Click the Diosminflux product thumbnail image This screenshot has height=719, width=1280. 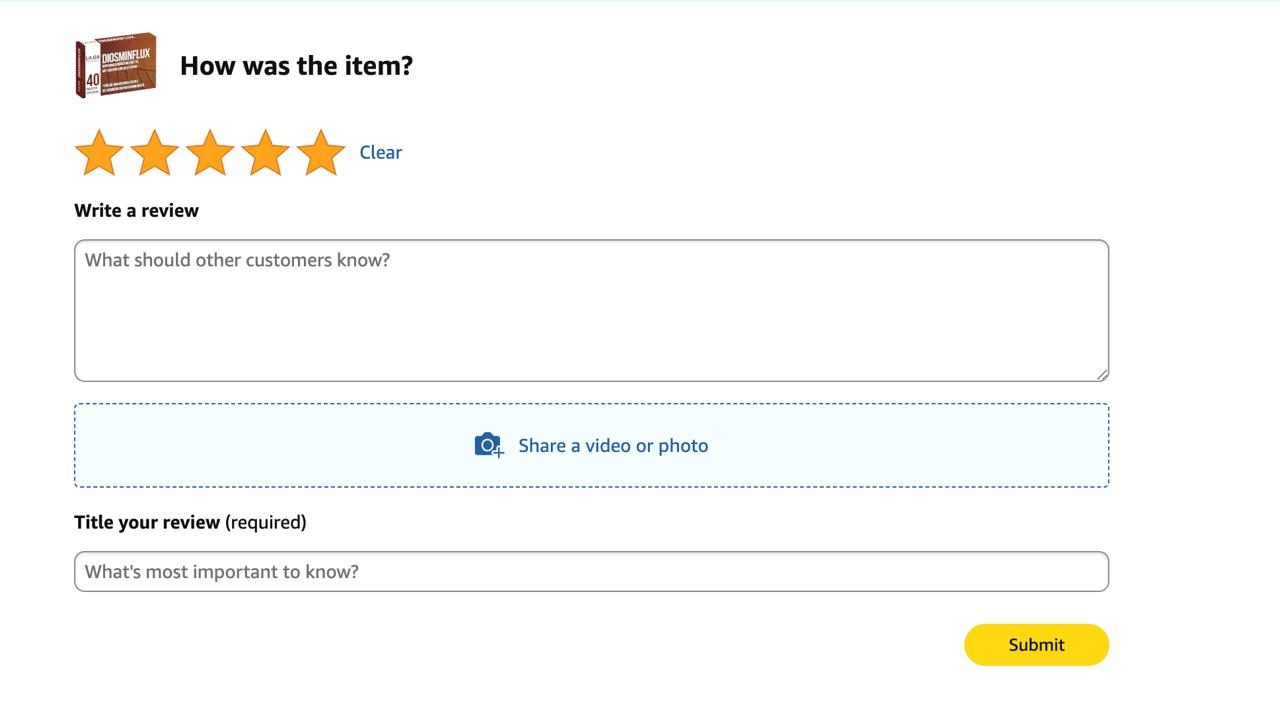click(116, 65)
